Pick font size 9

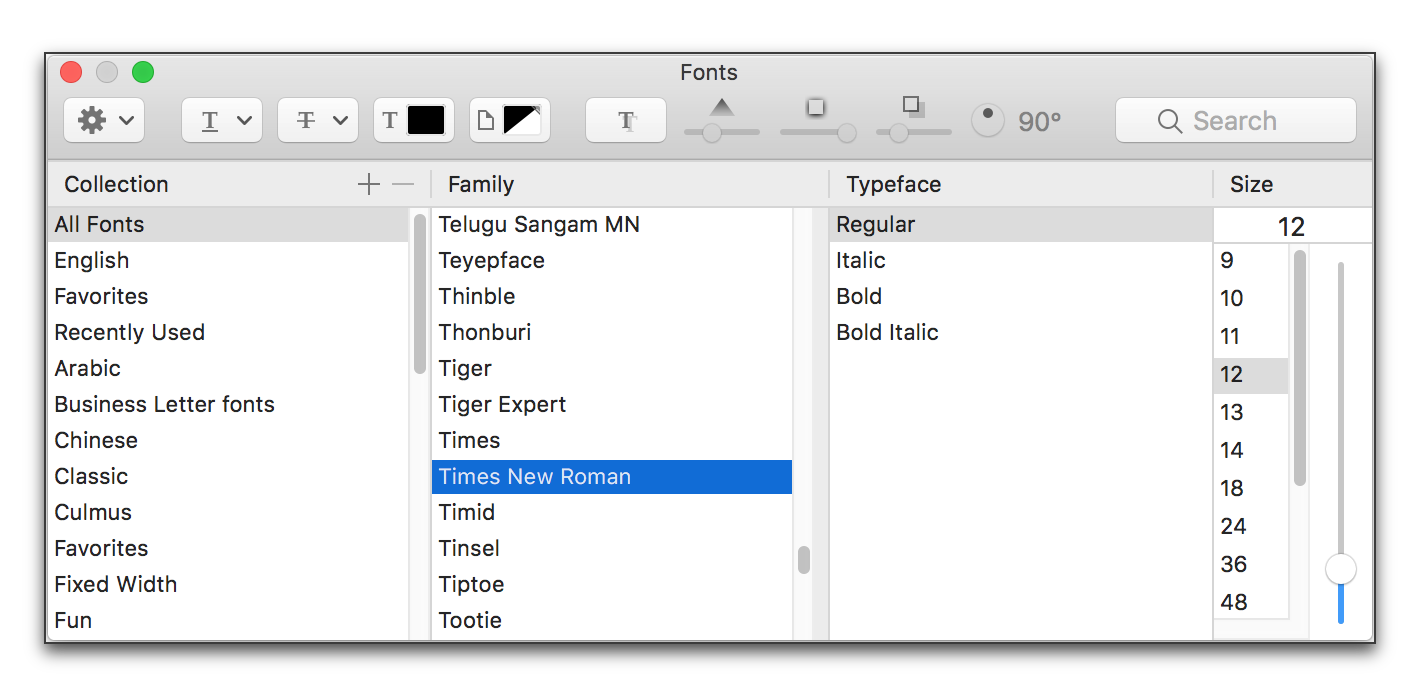pyautogui.click(x=1251, y=260)
